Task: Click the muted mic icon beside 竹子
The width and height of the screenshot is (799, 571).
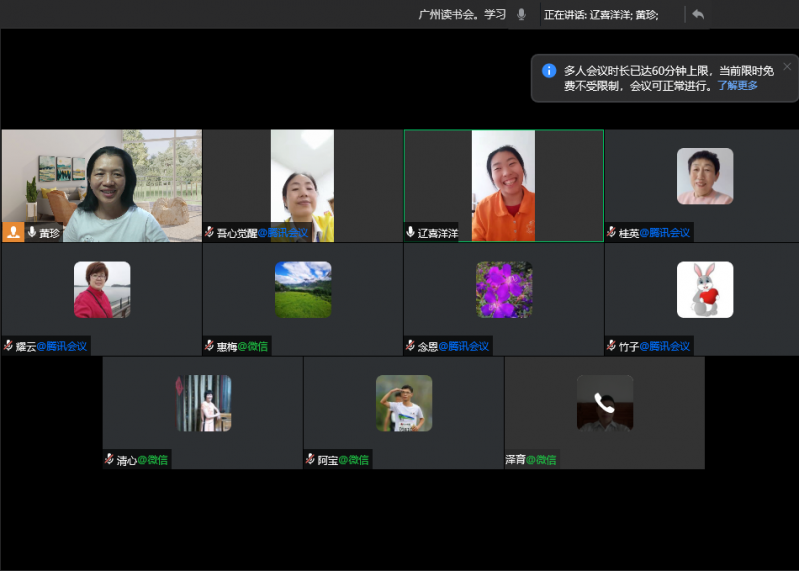Action: click(611, 346)
